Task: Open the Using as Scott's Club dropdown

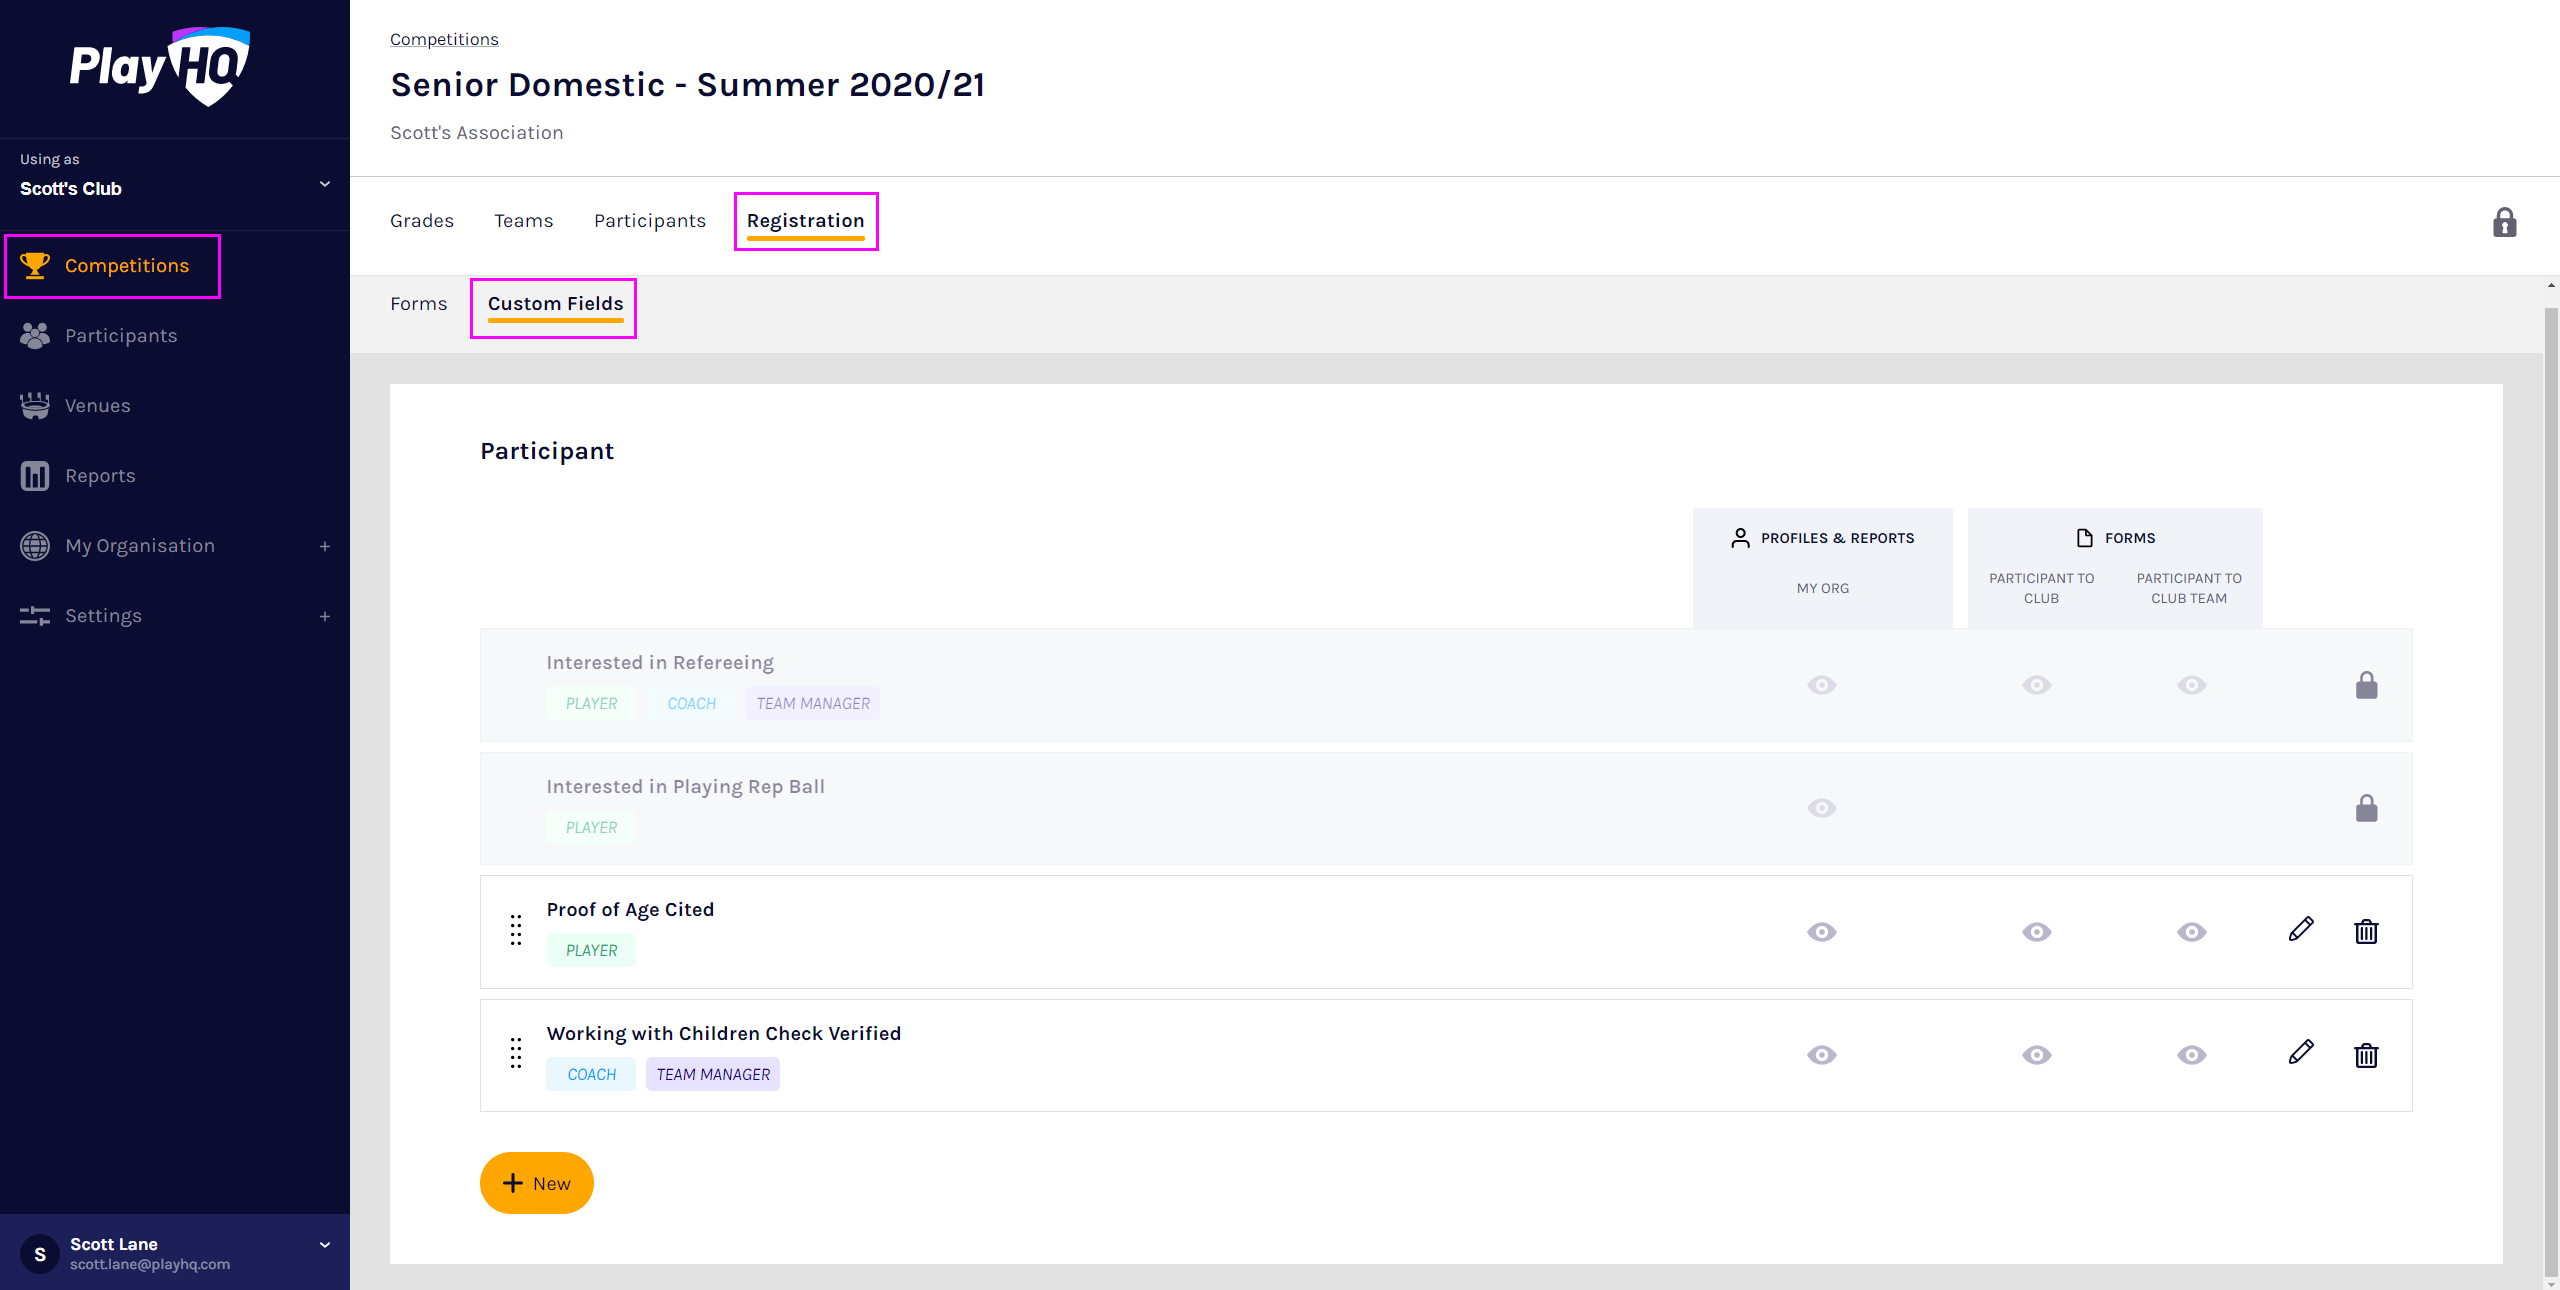Action: point(324,185)
